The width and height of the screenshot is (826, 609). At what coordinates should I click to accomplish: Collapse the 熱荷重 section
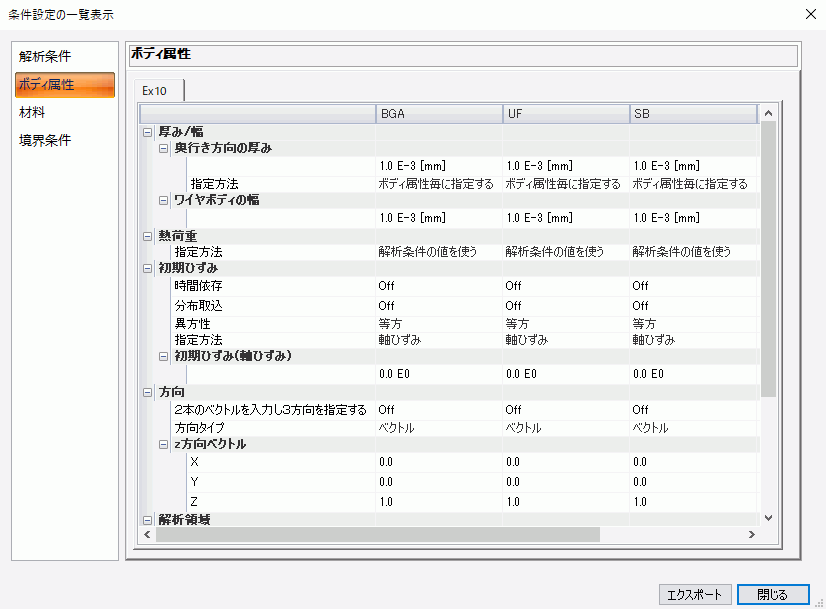148,235
